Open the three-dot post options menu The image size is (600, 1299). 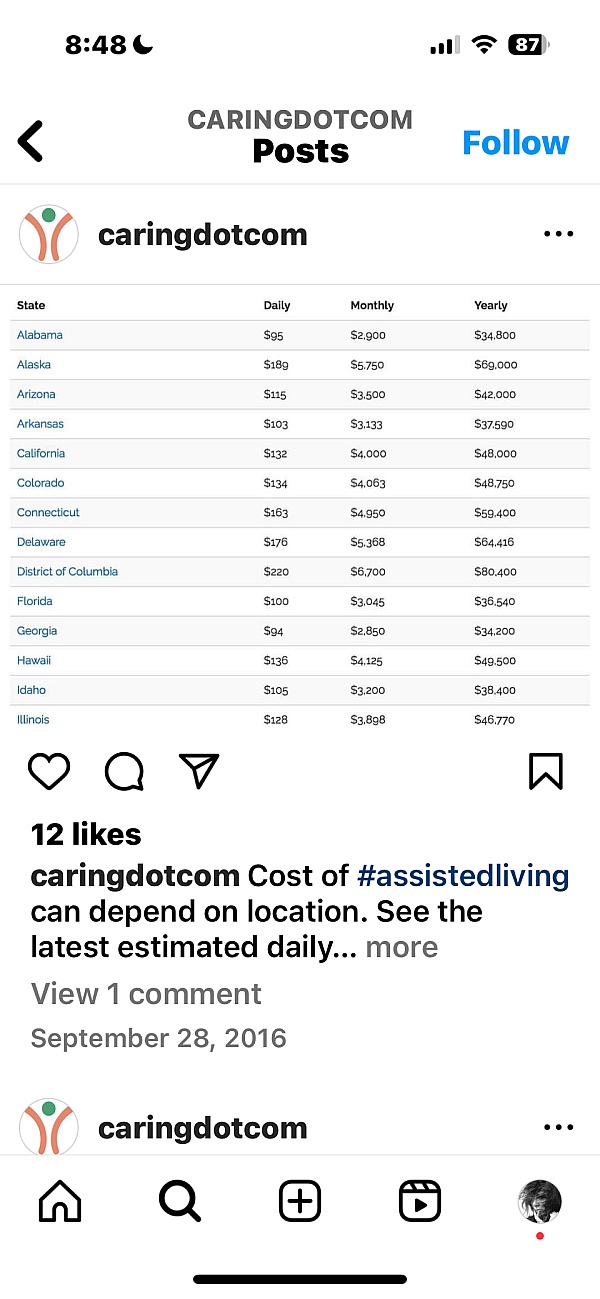[558, 235]
